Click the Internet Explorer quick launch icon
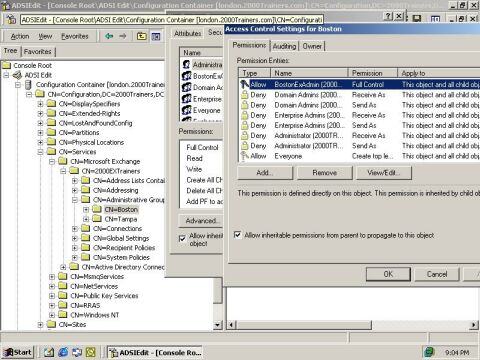 [x=63, y=352]
